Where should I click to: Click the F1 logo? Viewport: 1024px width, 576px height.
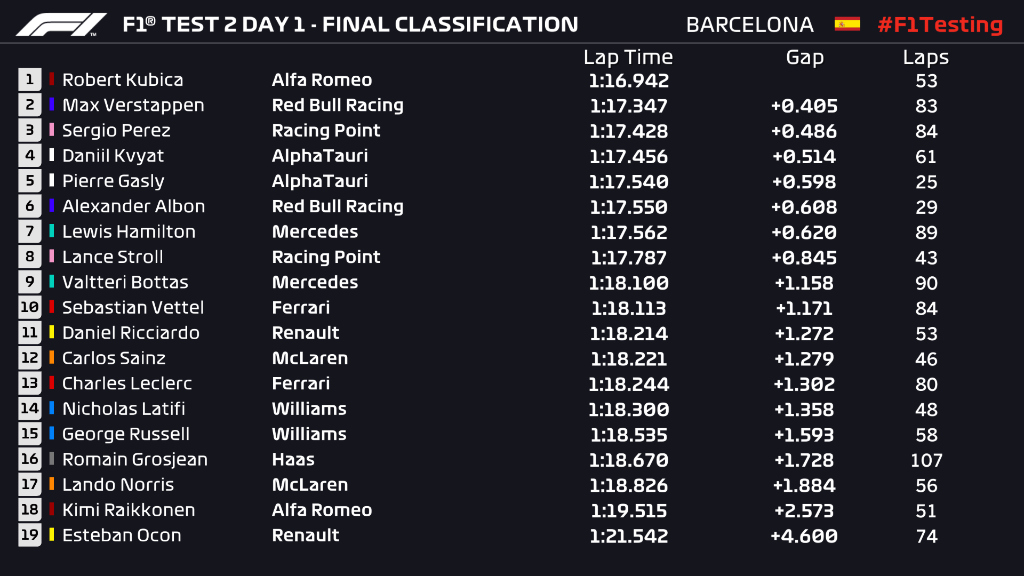click(x=61, y=25)
